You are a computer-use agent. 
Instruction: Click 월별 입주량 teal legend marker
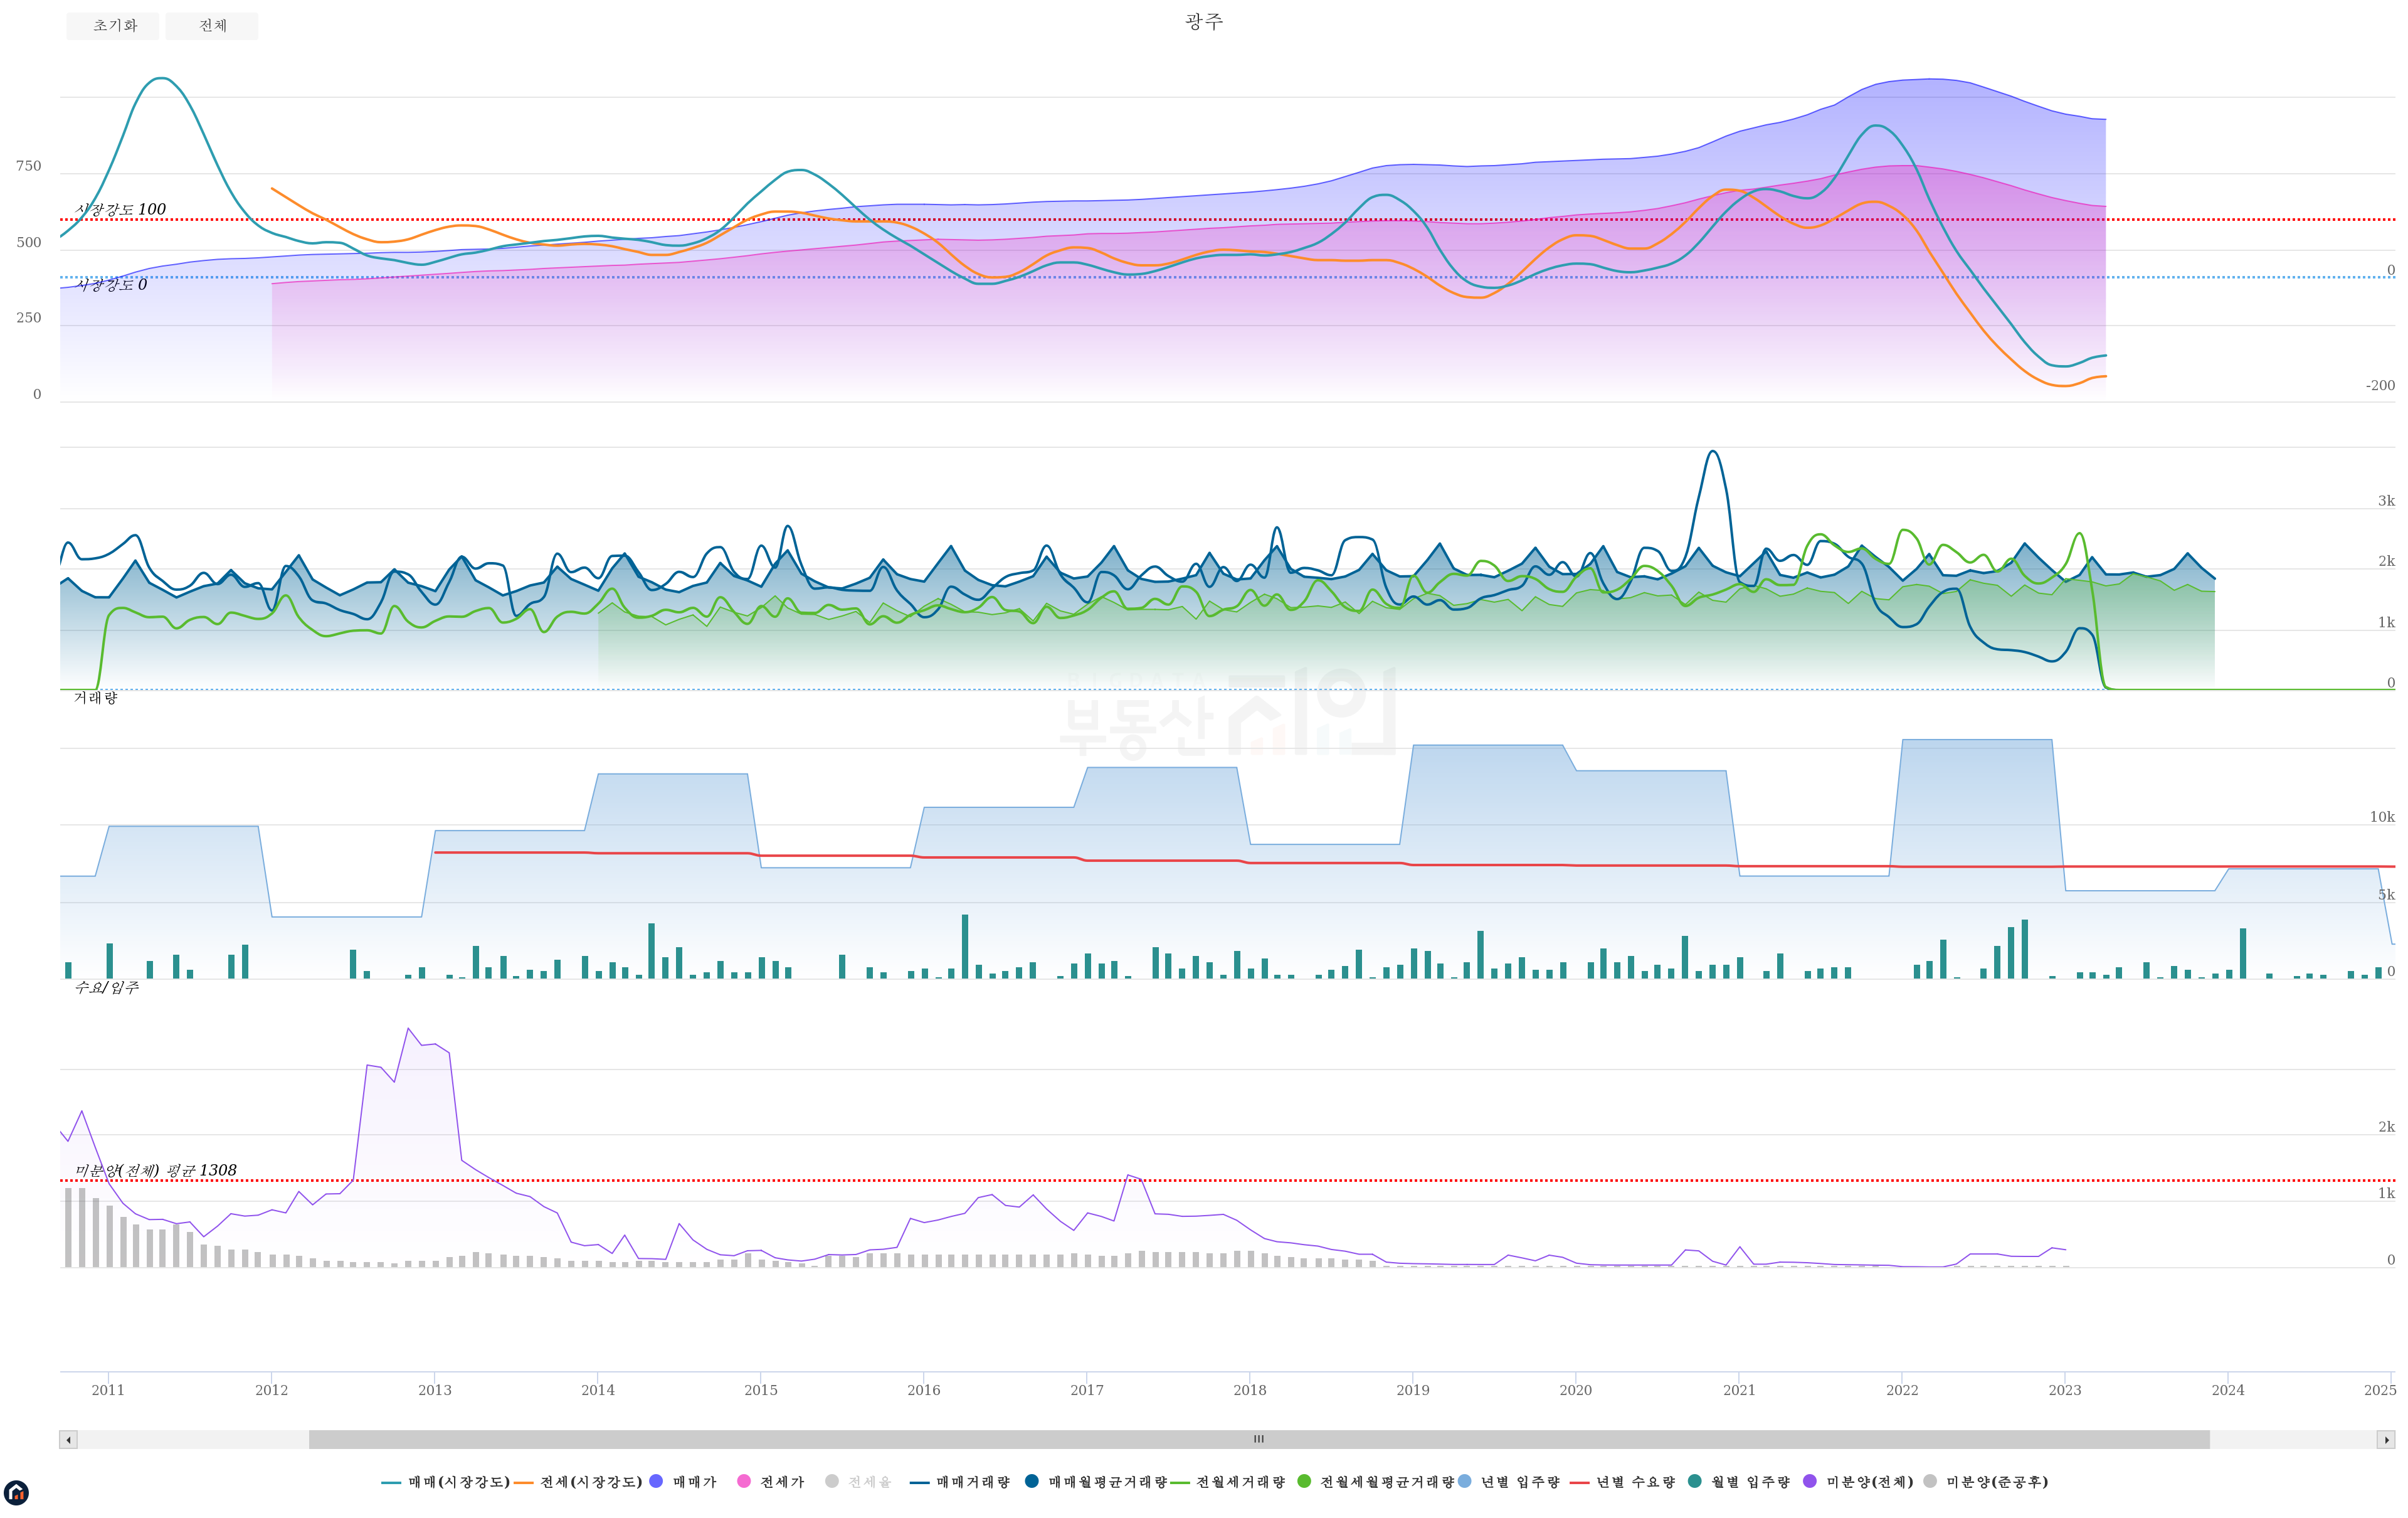pyautogui.click(x=1694, y=1481)
